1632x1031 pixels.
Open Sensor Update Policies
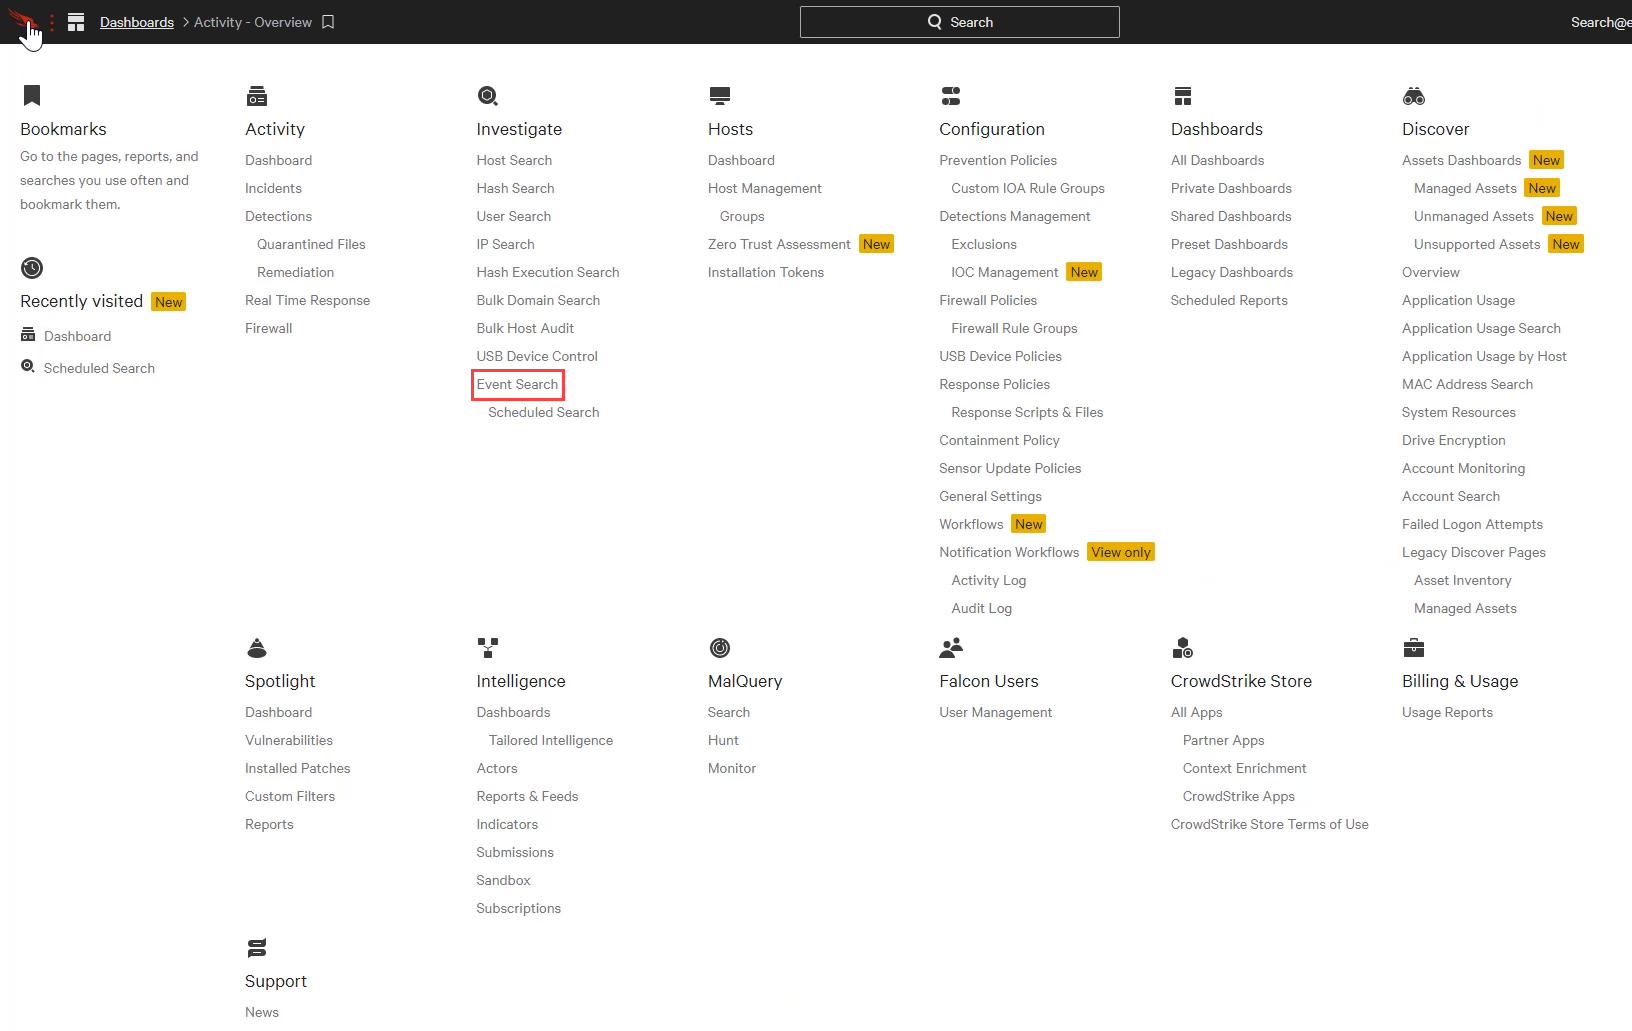(x=1010, y=468)
